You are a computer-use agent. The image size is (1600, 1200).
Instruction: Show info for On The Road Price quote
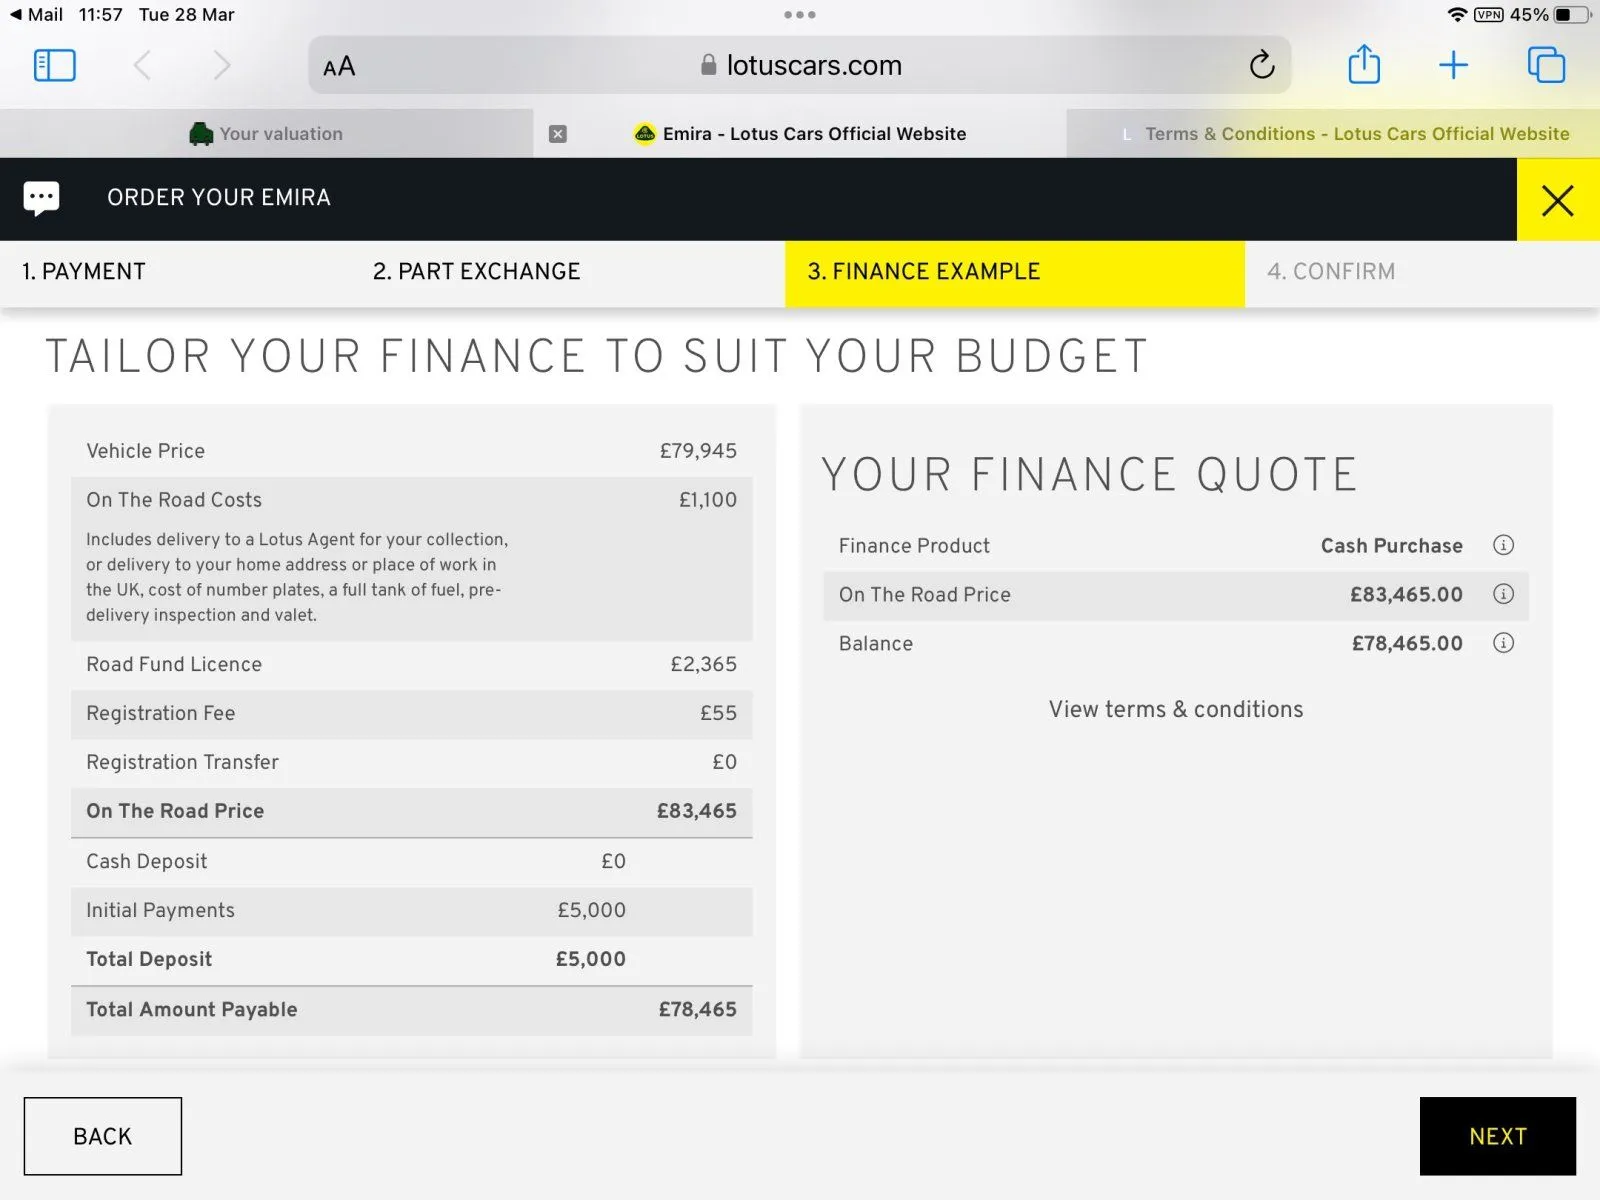coord(1503,594)
